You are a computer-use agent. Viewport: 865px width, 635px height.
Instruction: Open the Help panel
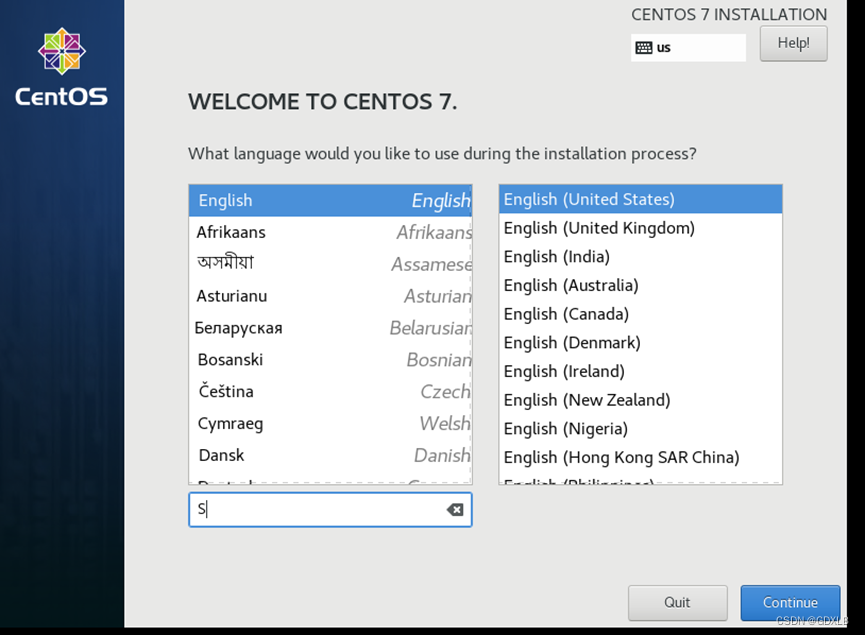tap(793, 43)
